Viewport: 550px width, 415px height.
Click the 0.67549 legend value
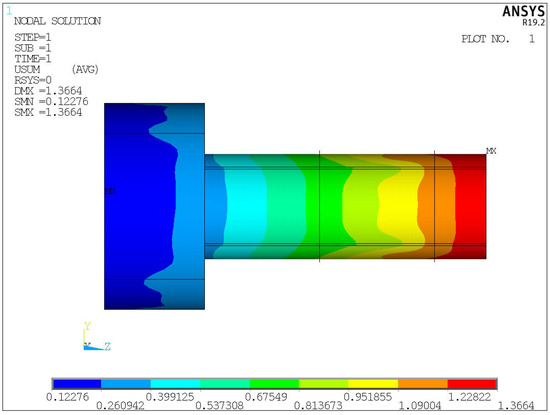pyautogui.click(x=266, y=397)
